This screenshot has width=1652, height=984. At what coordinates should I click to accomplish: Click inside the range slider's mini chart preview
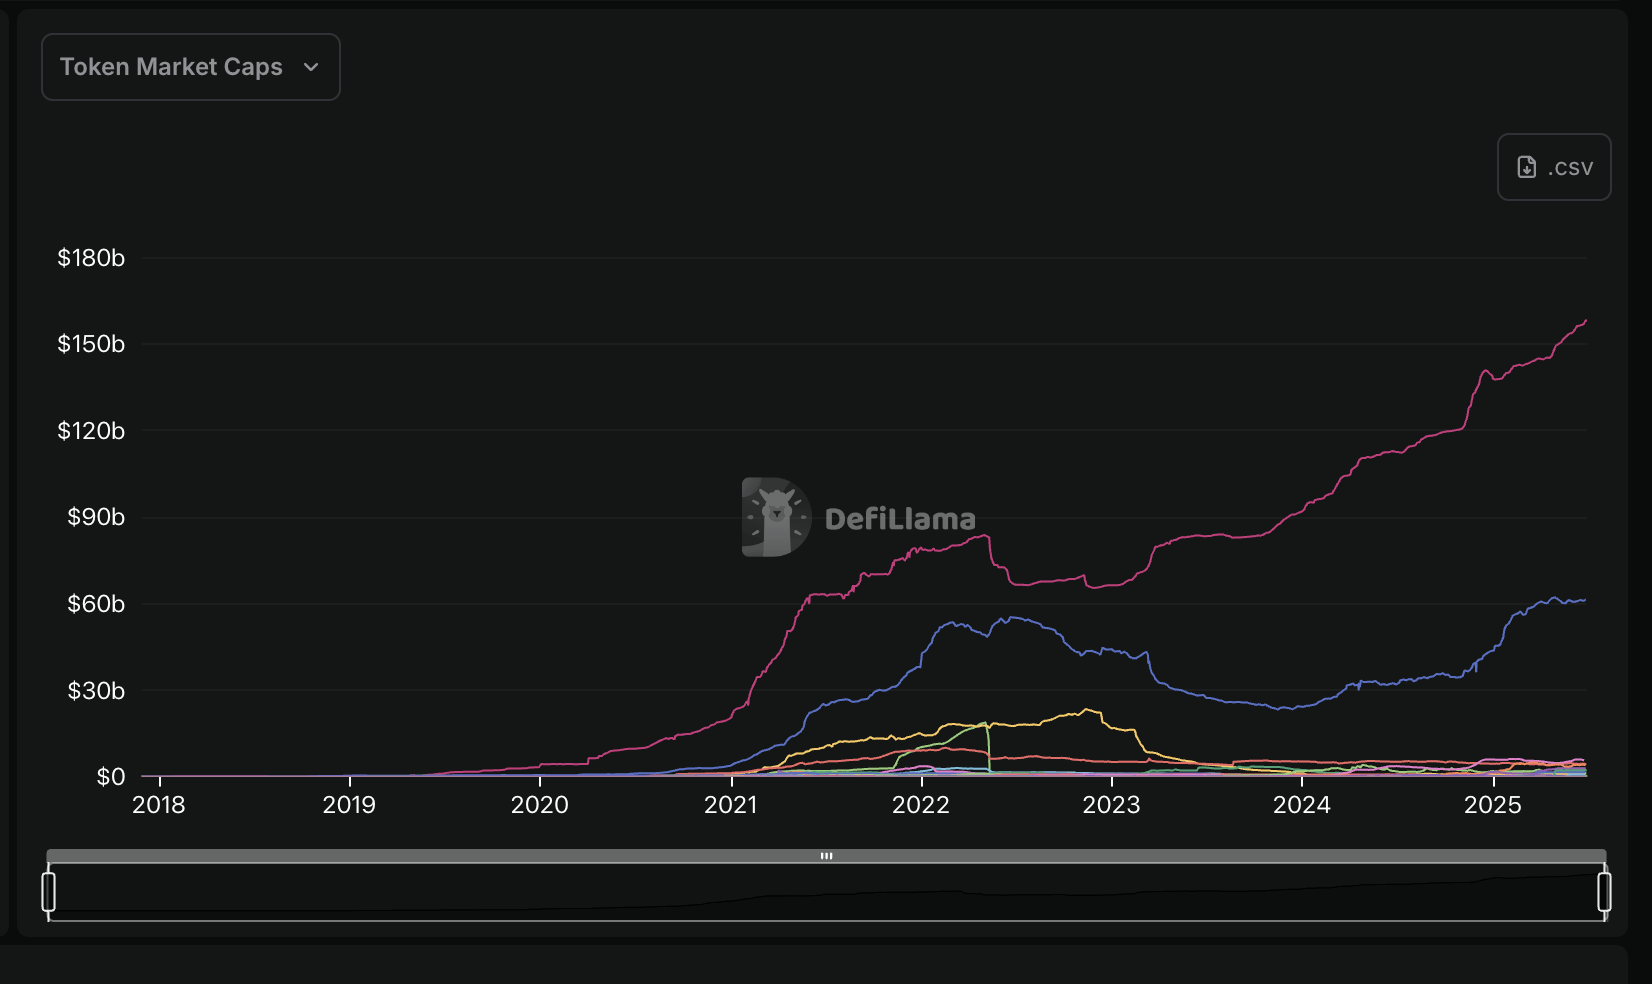click(826, 893)
